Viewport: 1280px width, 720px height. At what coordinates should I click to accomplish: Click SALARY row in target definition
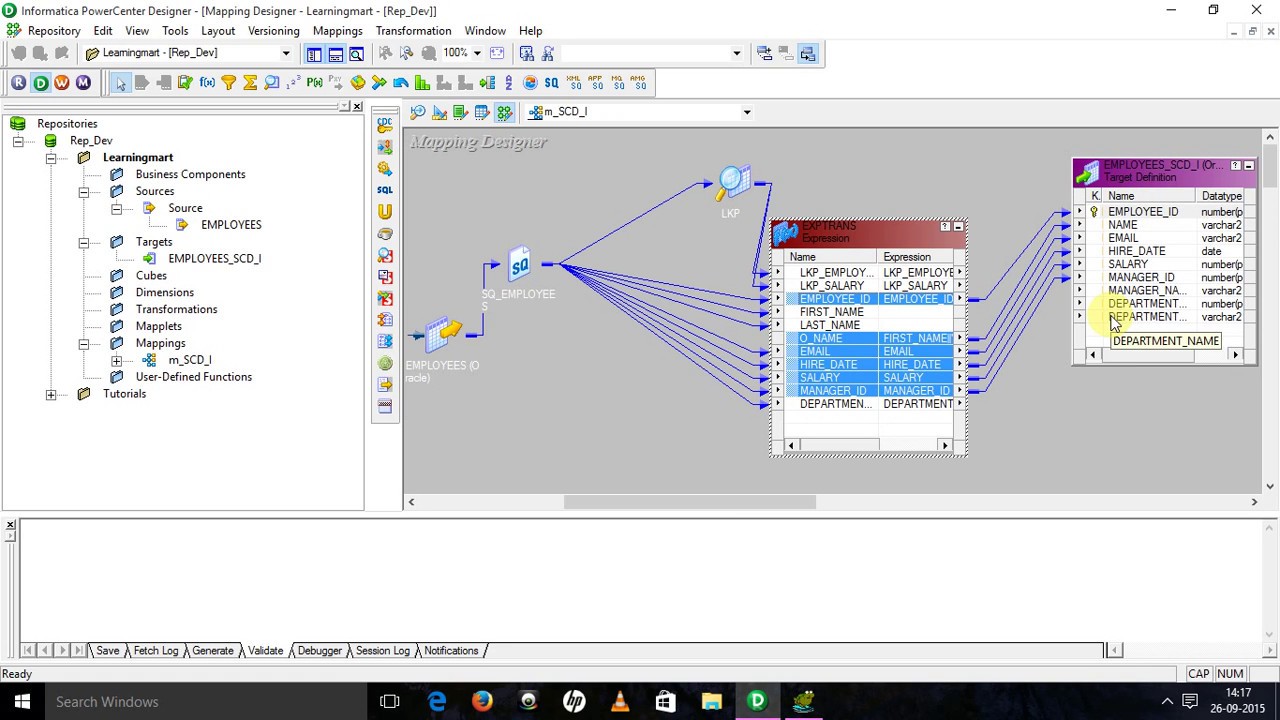point(1128,264)
